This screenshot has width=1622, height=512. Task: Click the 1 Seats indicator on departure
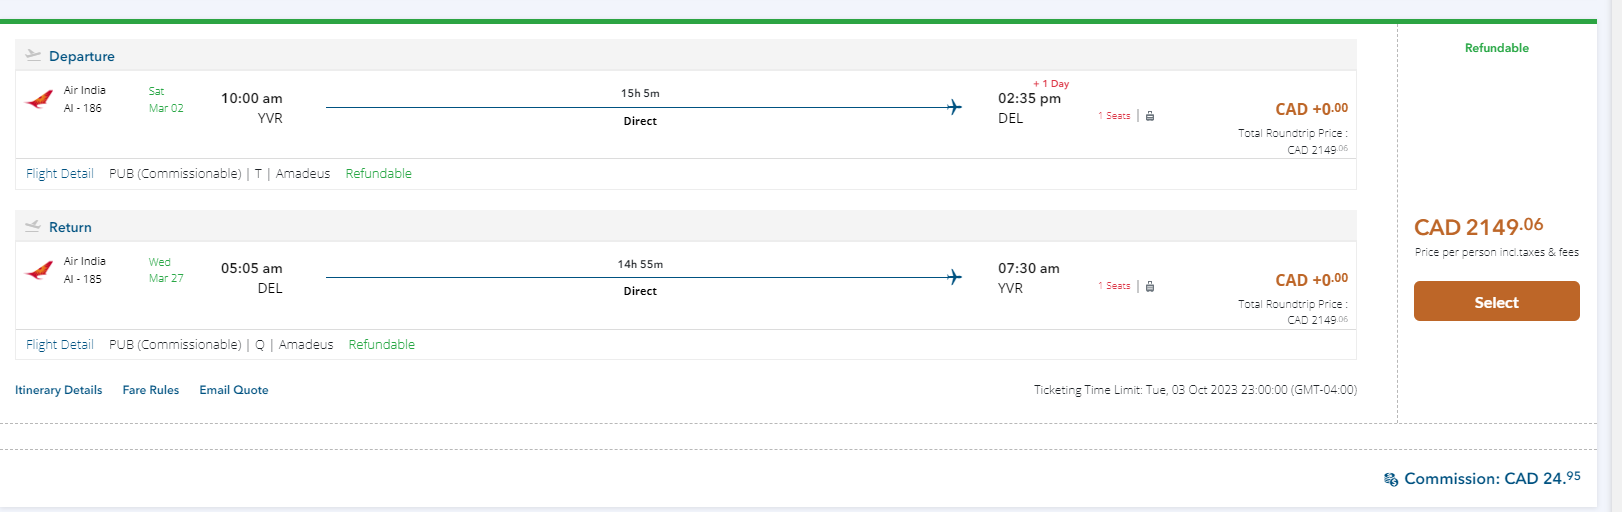(x=1114, y=116)
